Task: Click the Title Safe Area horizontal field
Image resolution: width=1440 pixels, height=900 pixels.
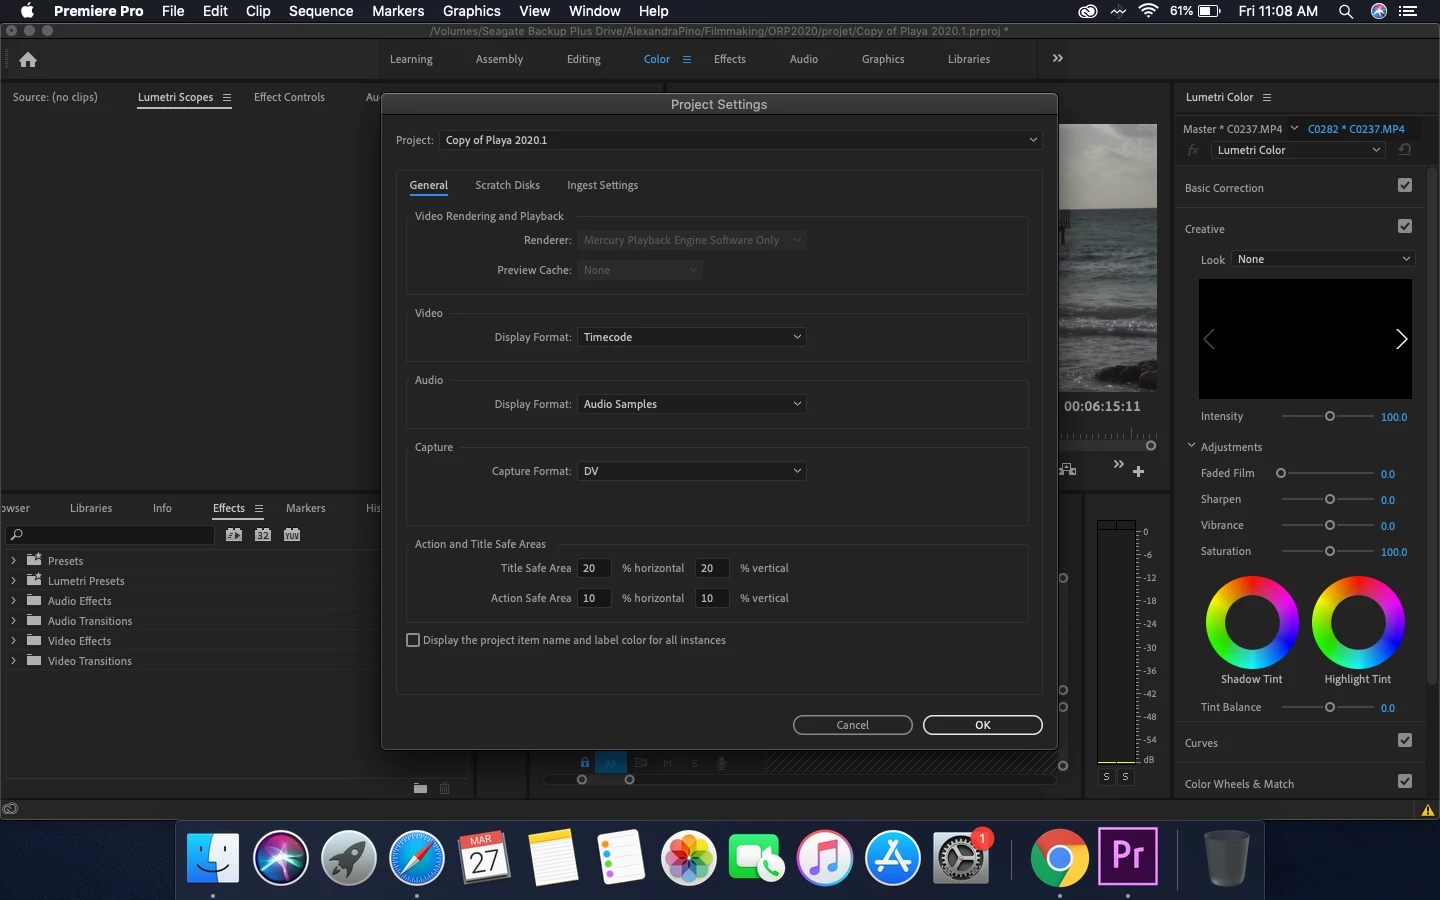Action: coord(594,569)
